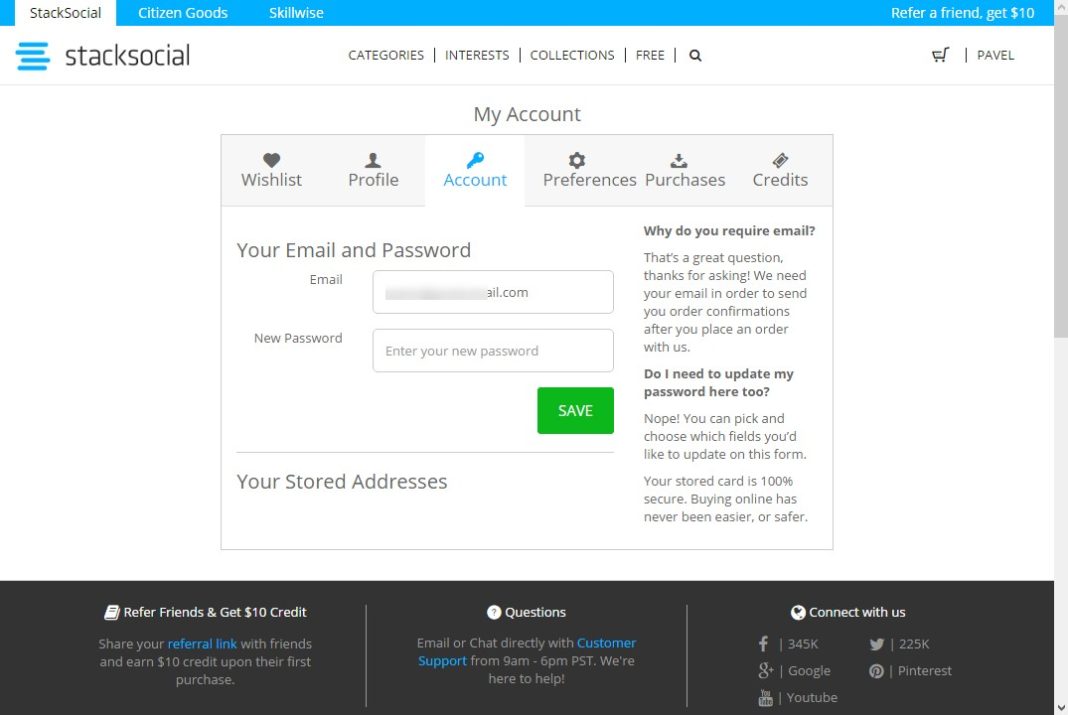Open the Google footer link

click(x=809, y=671)
